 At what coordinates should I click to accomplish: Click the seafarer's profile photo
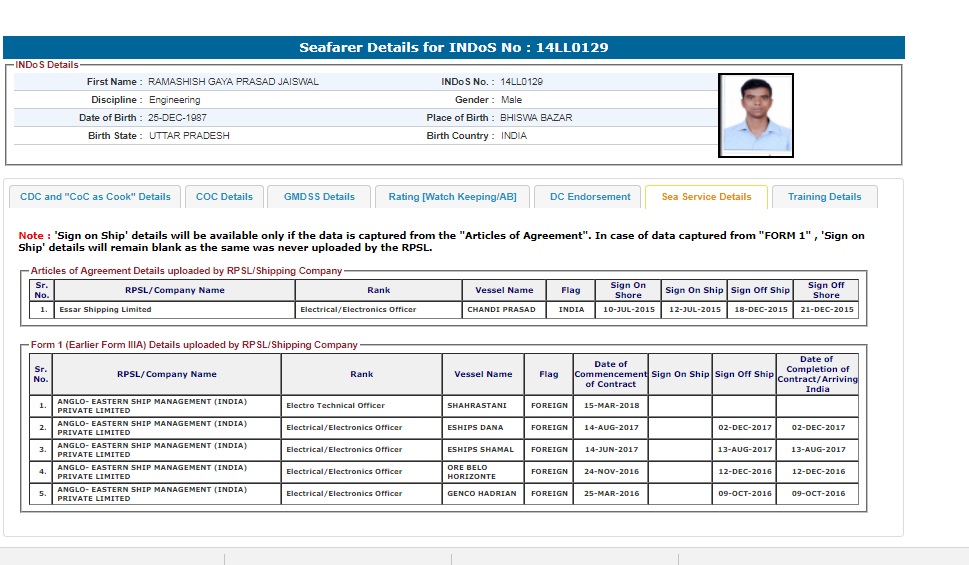755,115
